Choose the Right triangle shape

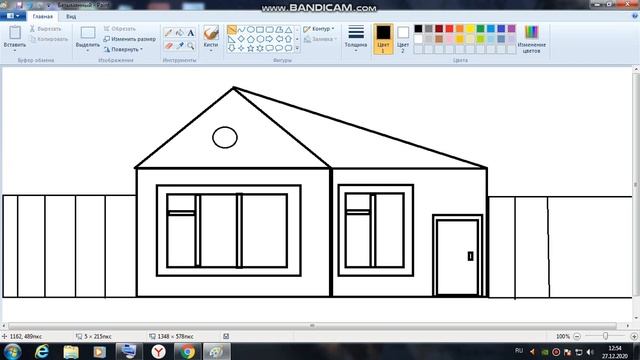232,39
